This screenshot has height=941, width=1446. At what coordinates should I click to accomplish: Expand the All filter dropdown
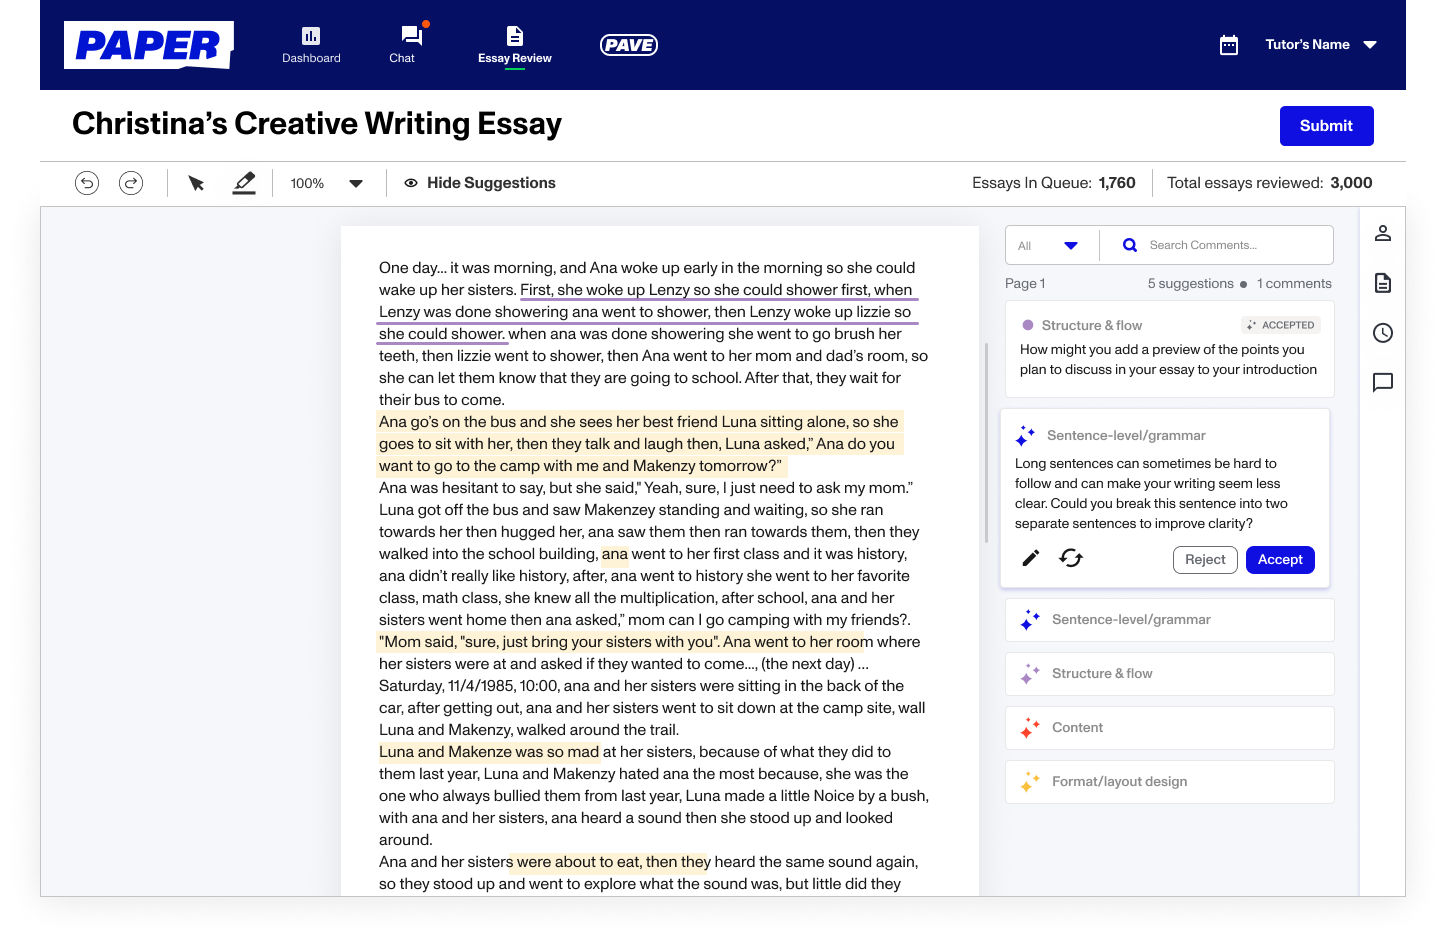[1048, 245]
